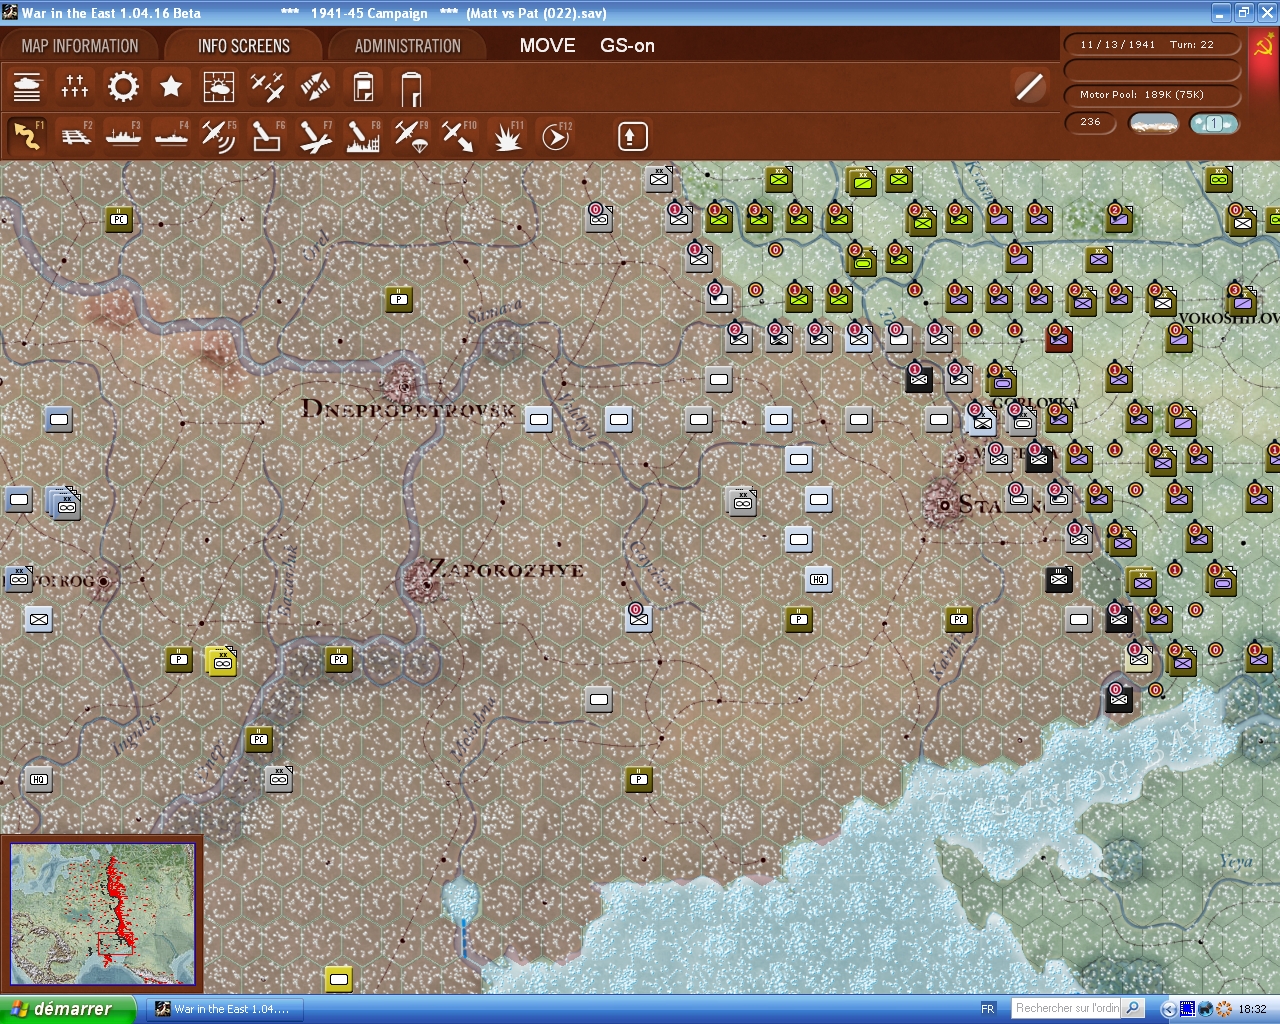Click the FR language indicator
This screenshot has height=1024, width=1280.
pos(988,1009)
